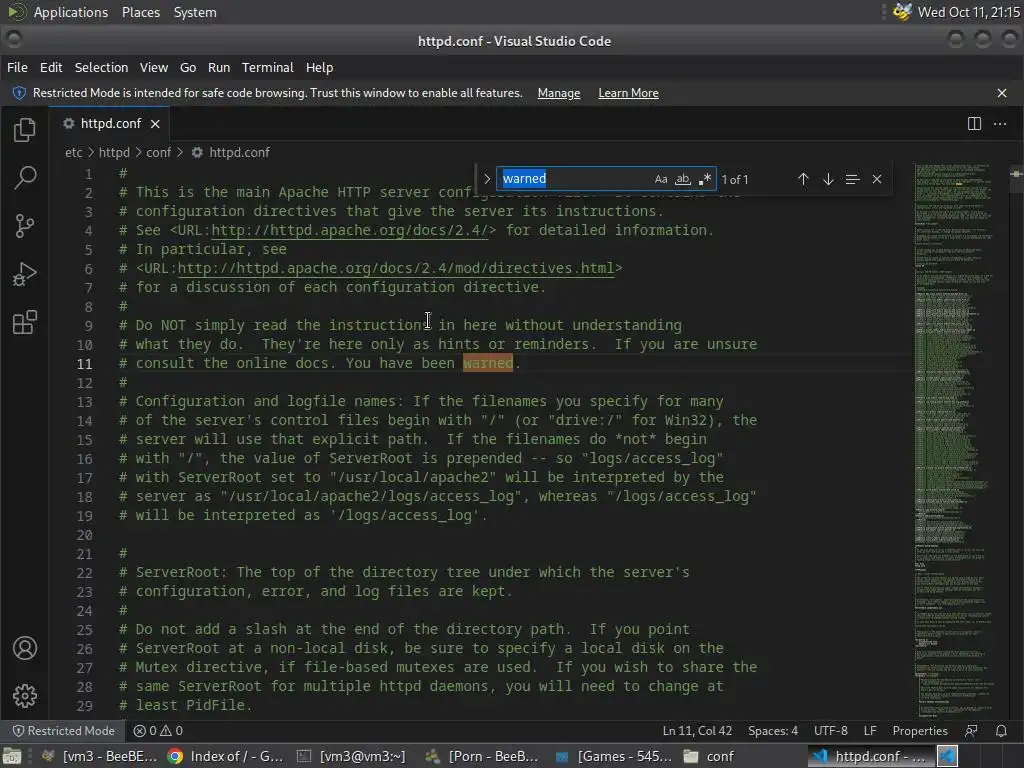Open the System menu in top panel
Screen dimensions: 1024x768
[195, 12]
